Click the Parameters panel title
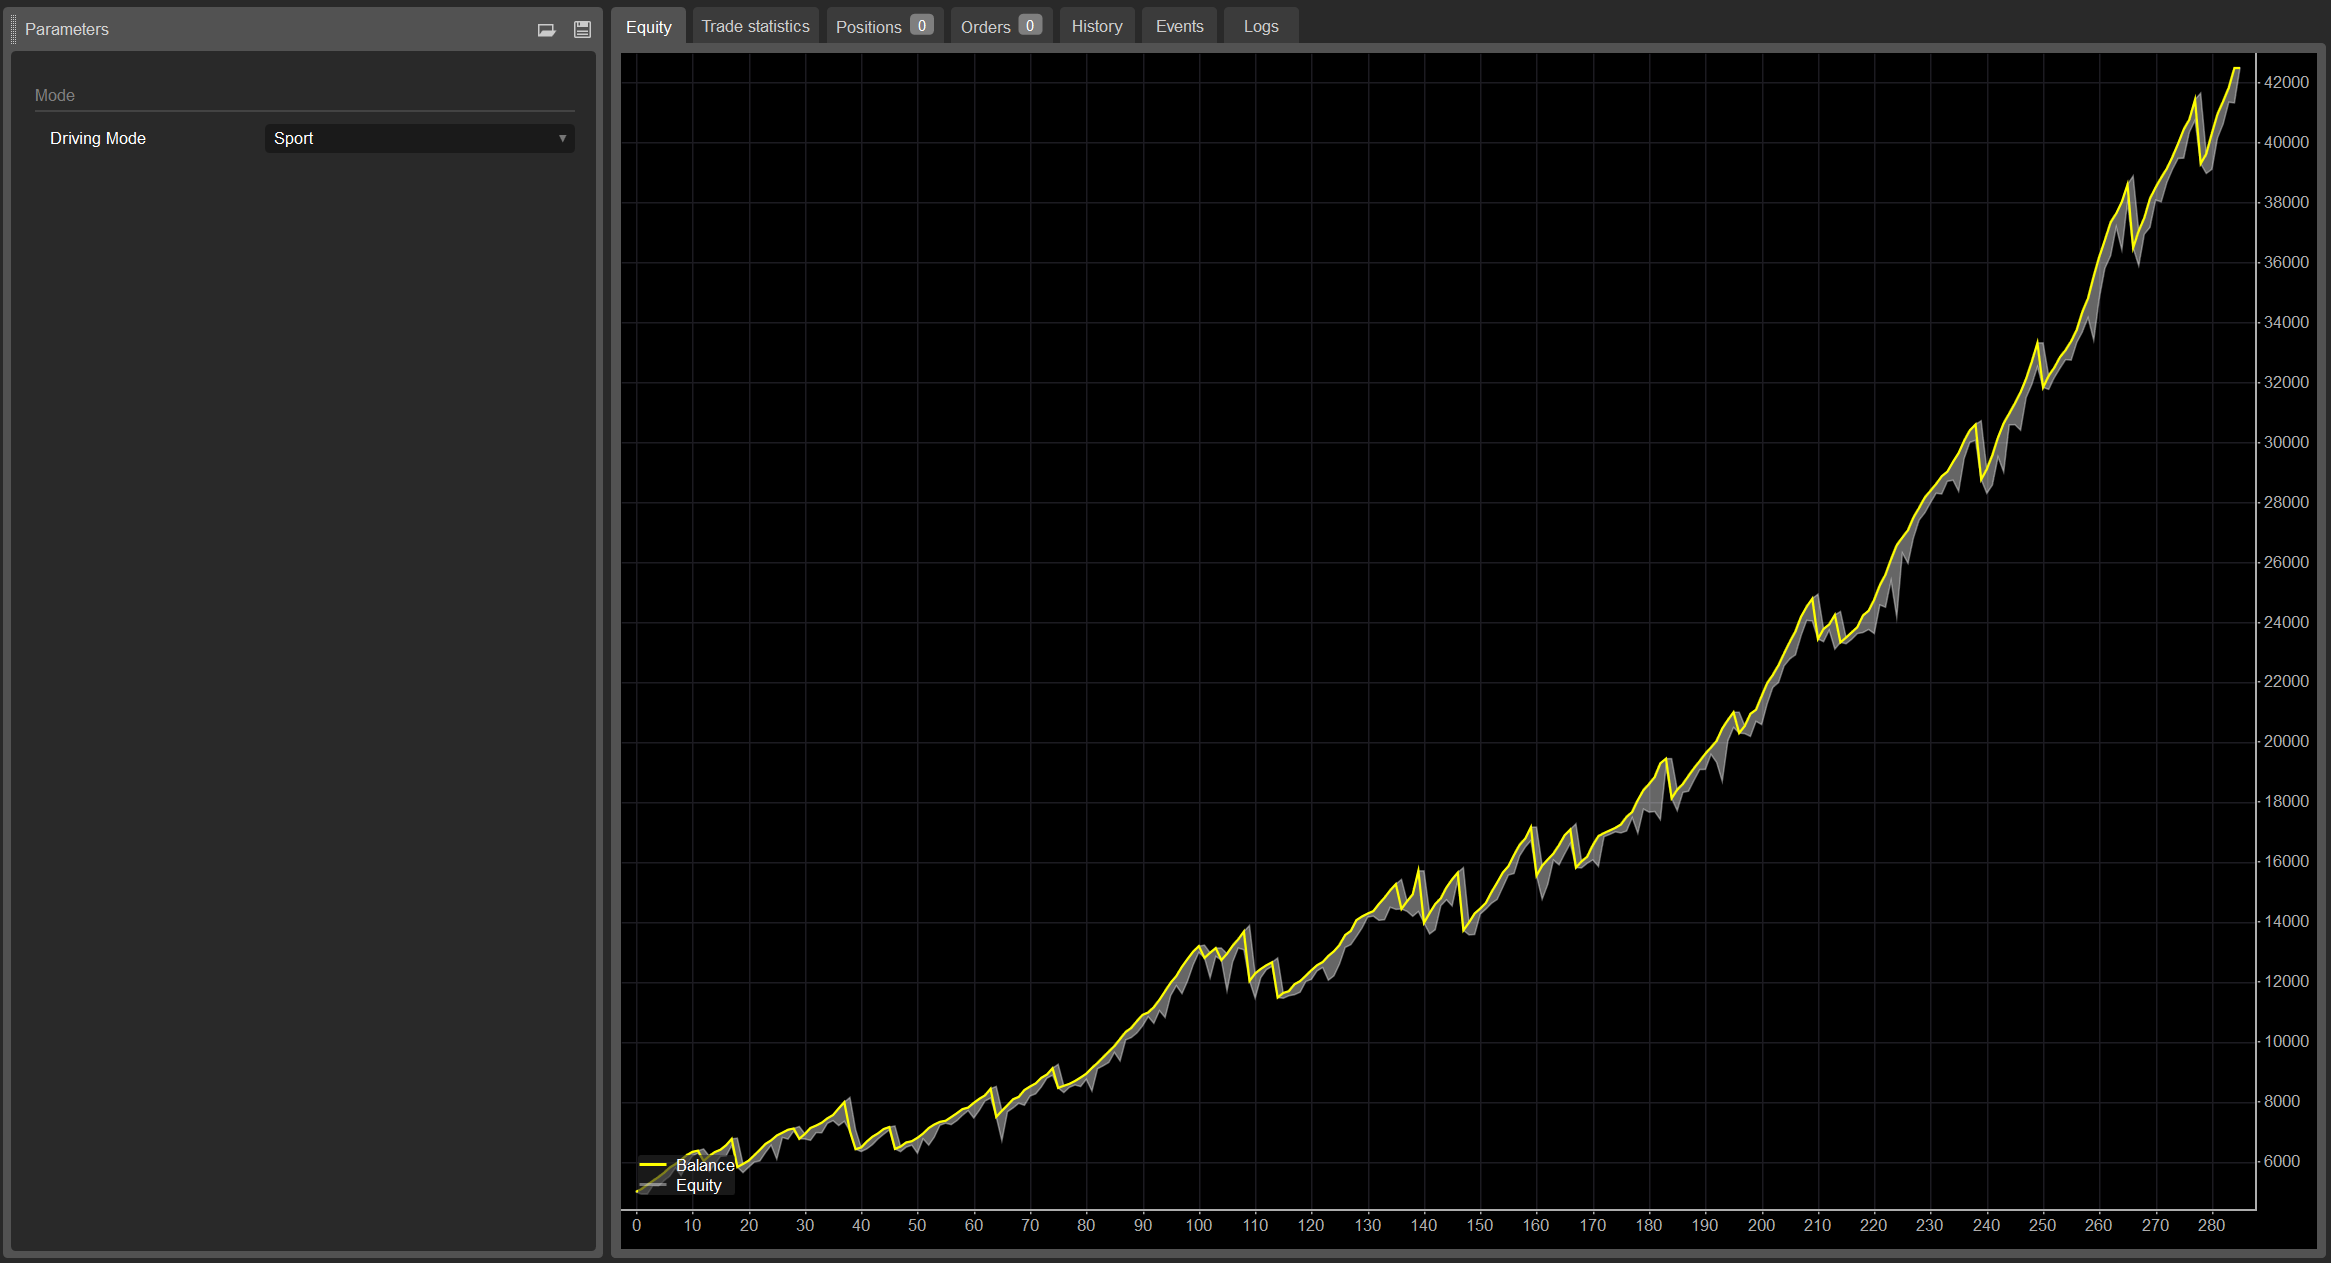Image resolution: width=2331 pixels, height=1263 pixels. [67, 29]
